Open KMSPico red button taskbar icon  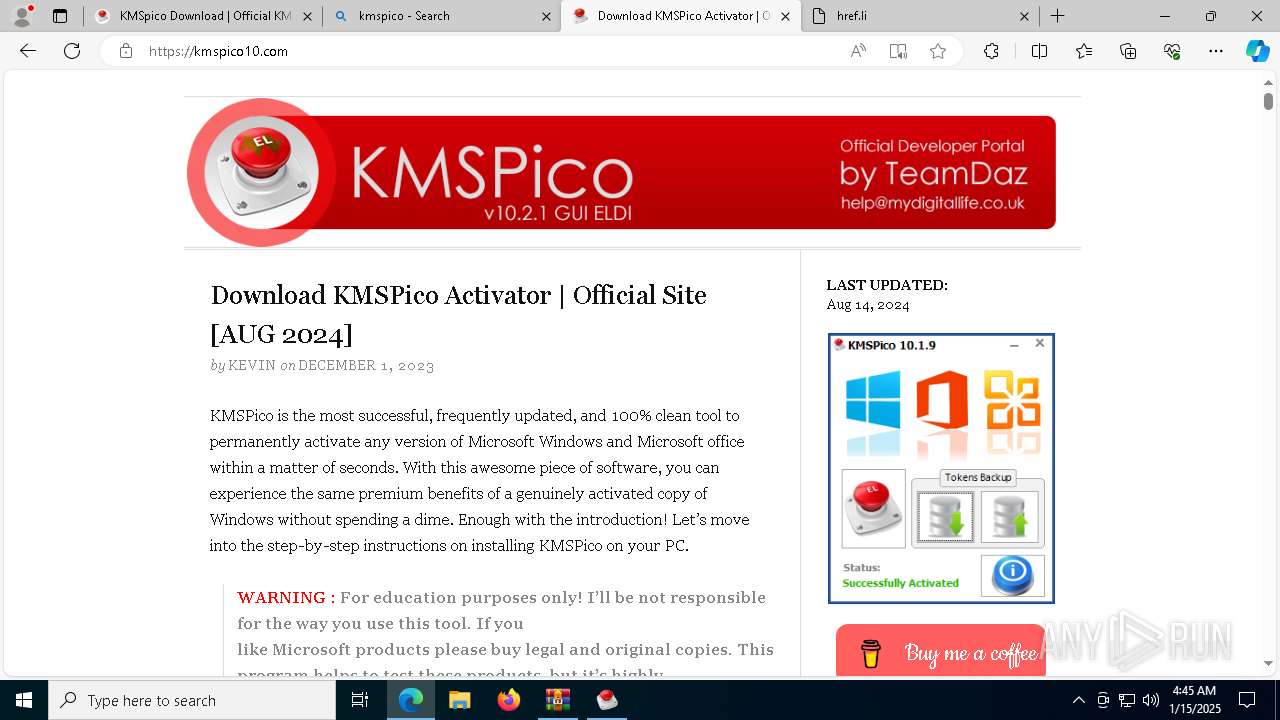[x=607, y=700]
